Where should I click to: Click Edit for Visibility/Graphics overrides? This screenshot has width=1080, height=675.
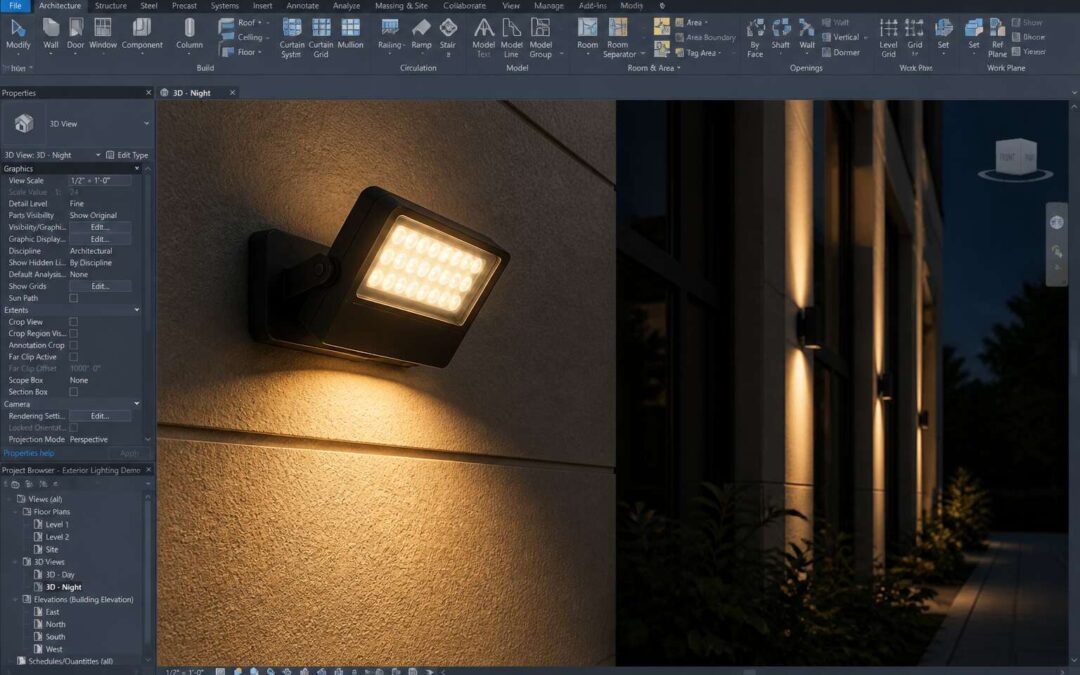click(x=100, y=227)
